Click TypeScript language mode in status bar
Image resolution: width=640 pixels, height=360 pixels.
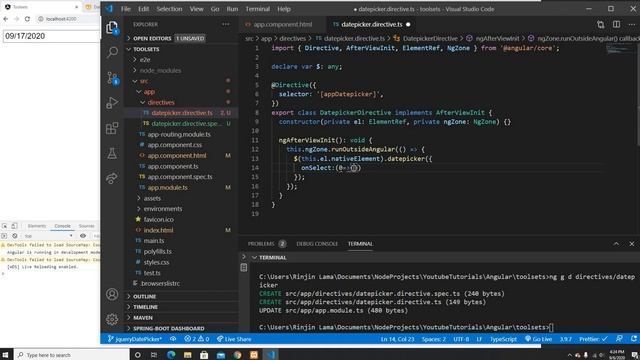[x=503, y=339]
